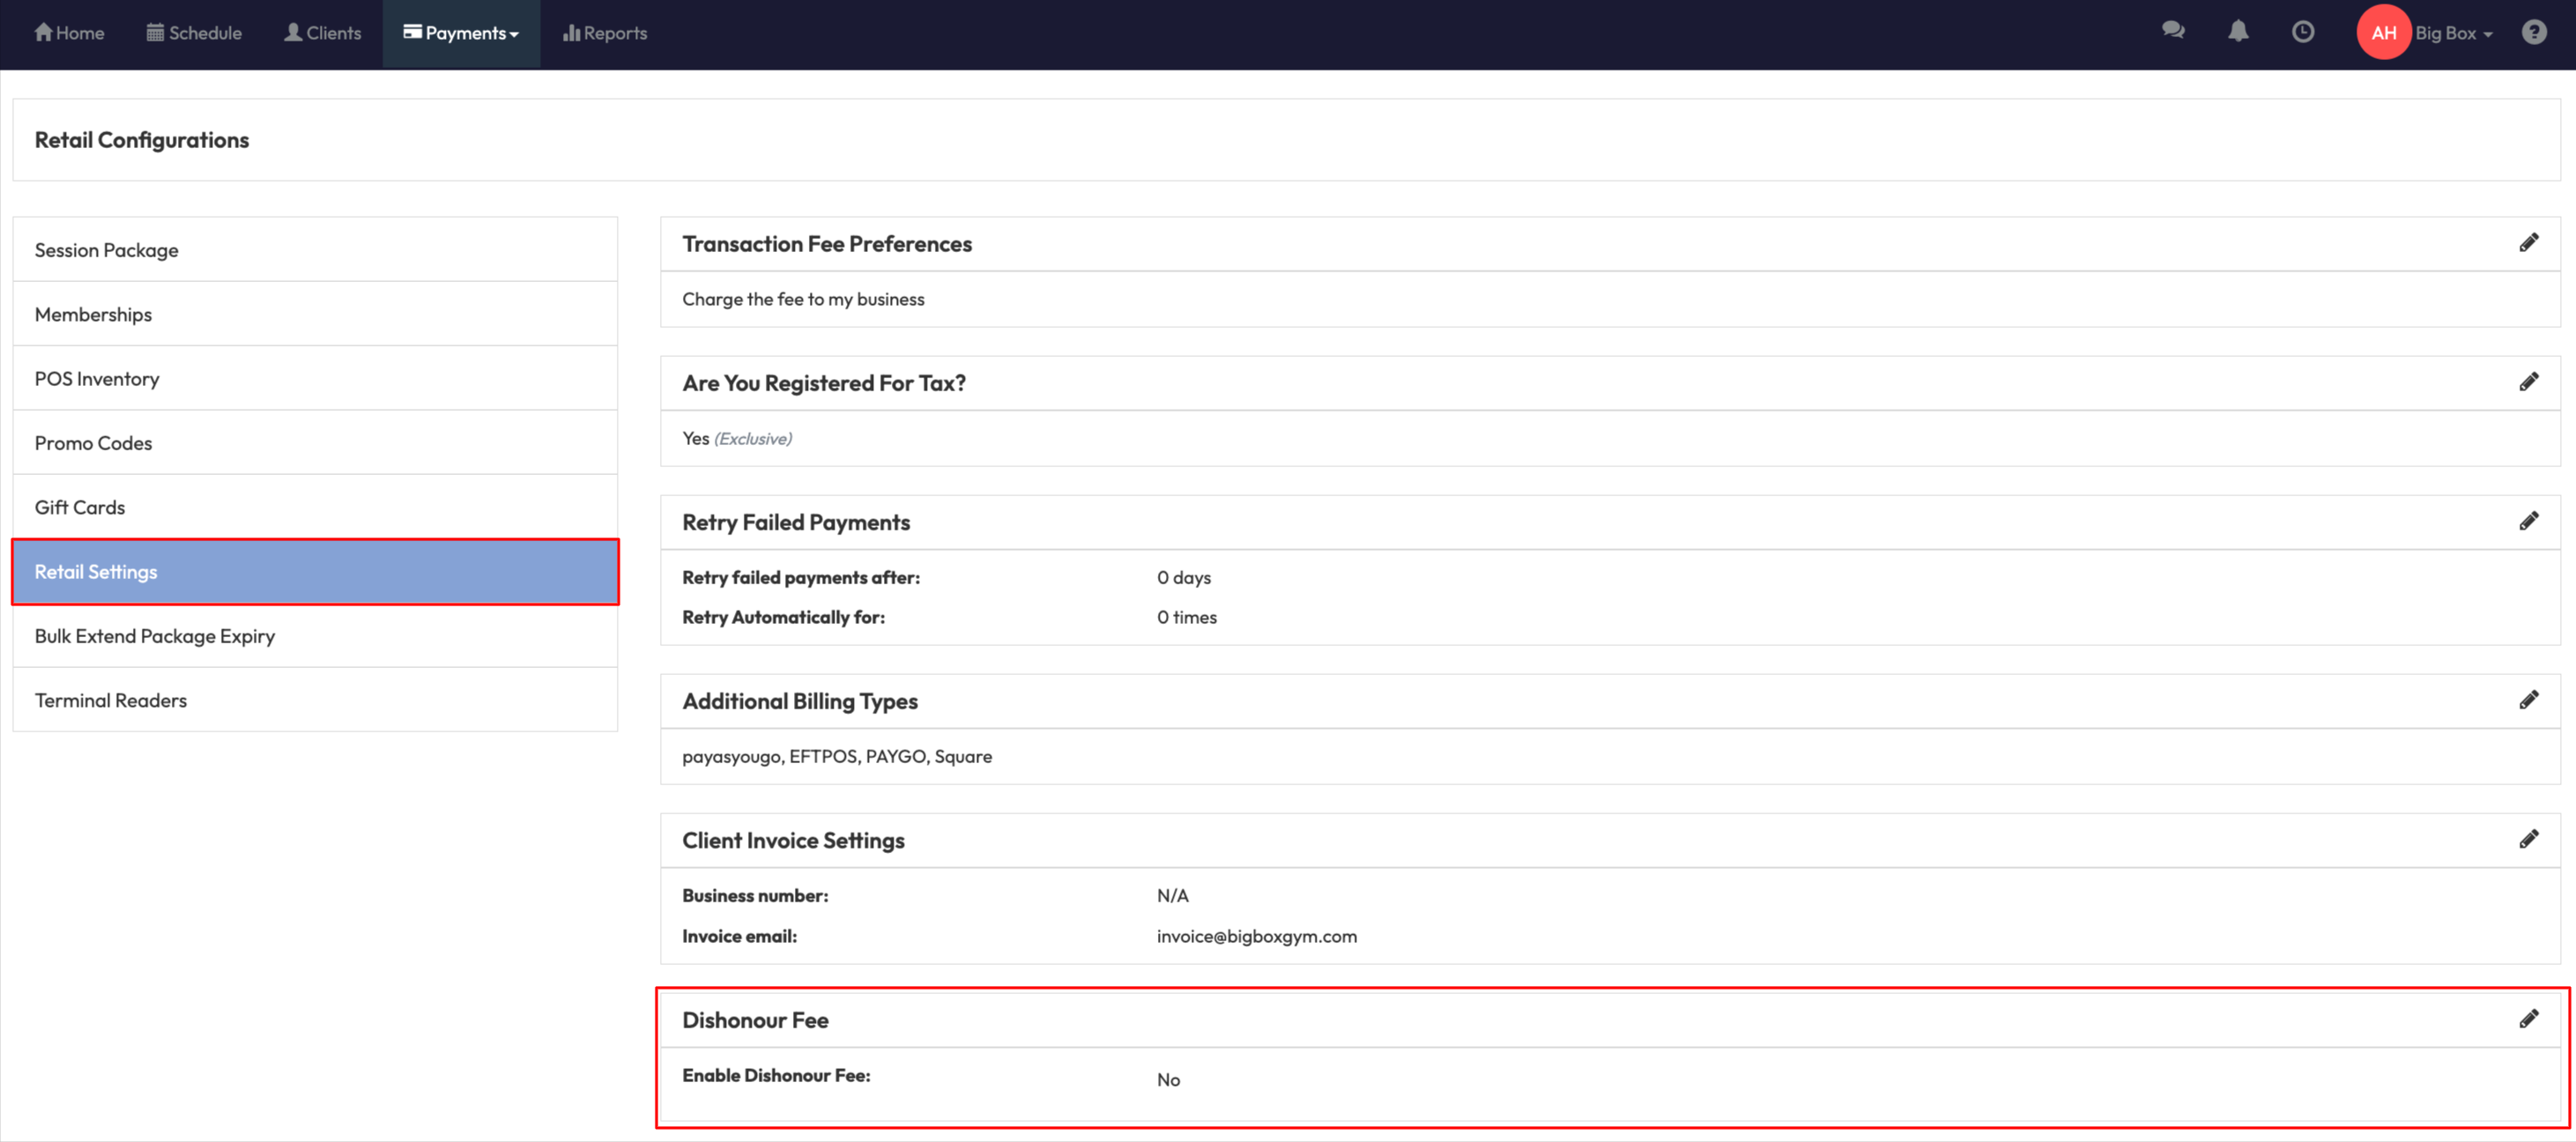Open the Big Box account dropdown

2453,33
